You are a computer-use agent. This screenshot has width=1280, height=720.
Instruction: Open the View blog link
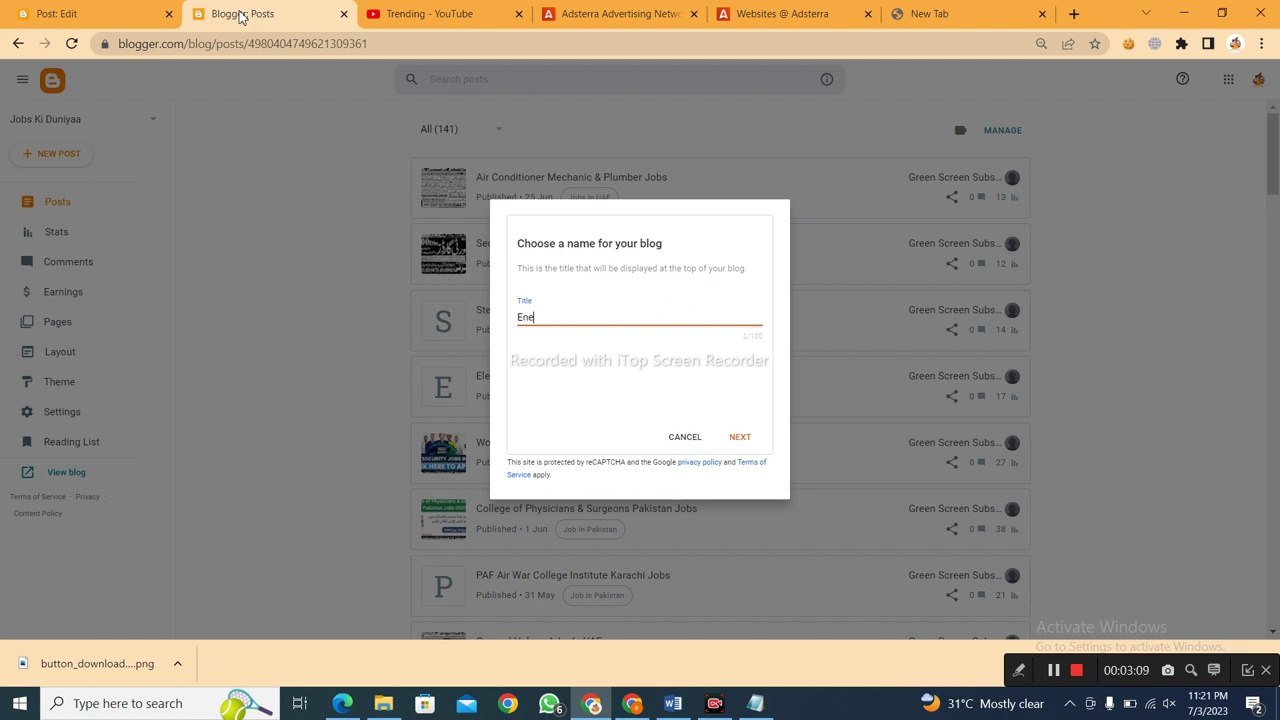66,472
